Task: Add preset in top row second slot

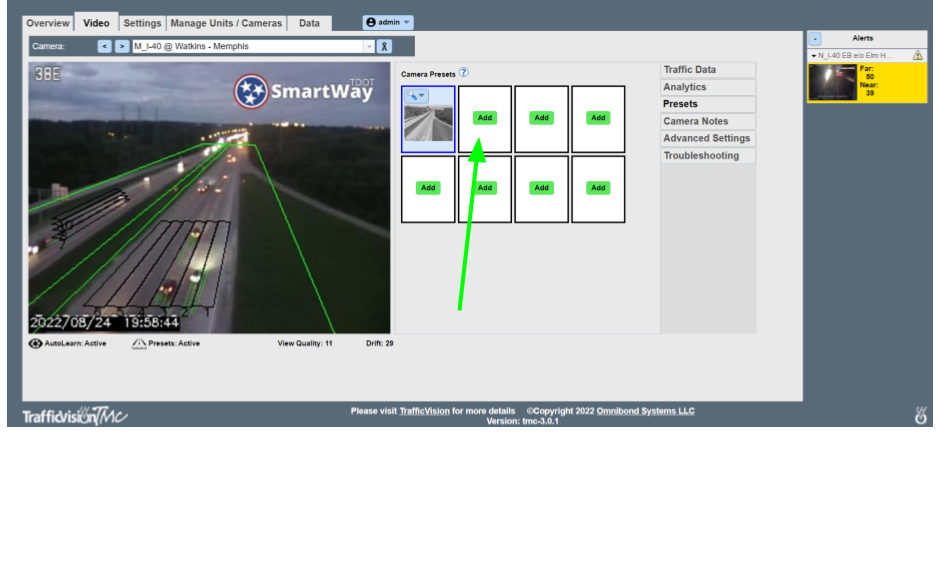Action: tap(484, 118)
